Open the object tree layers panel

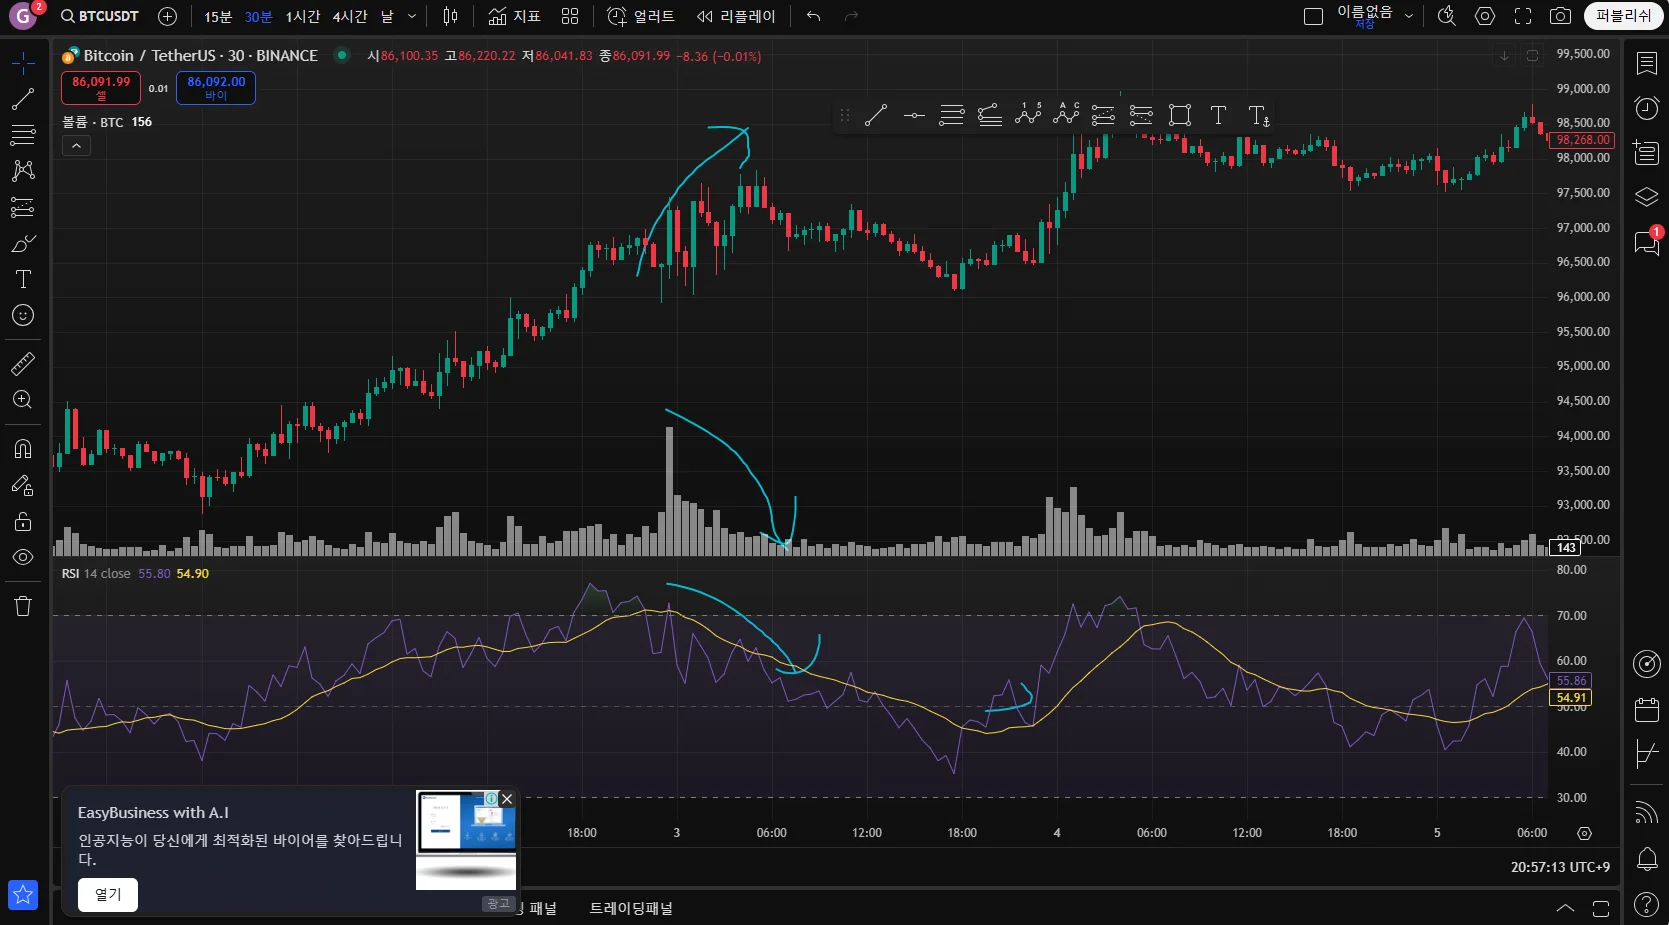click(1646, 197)
